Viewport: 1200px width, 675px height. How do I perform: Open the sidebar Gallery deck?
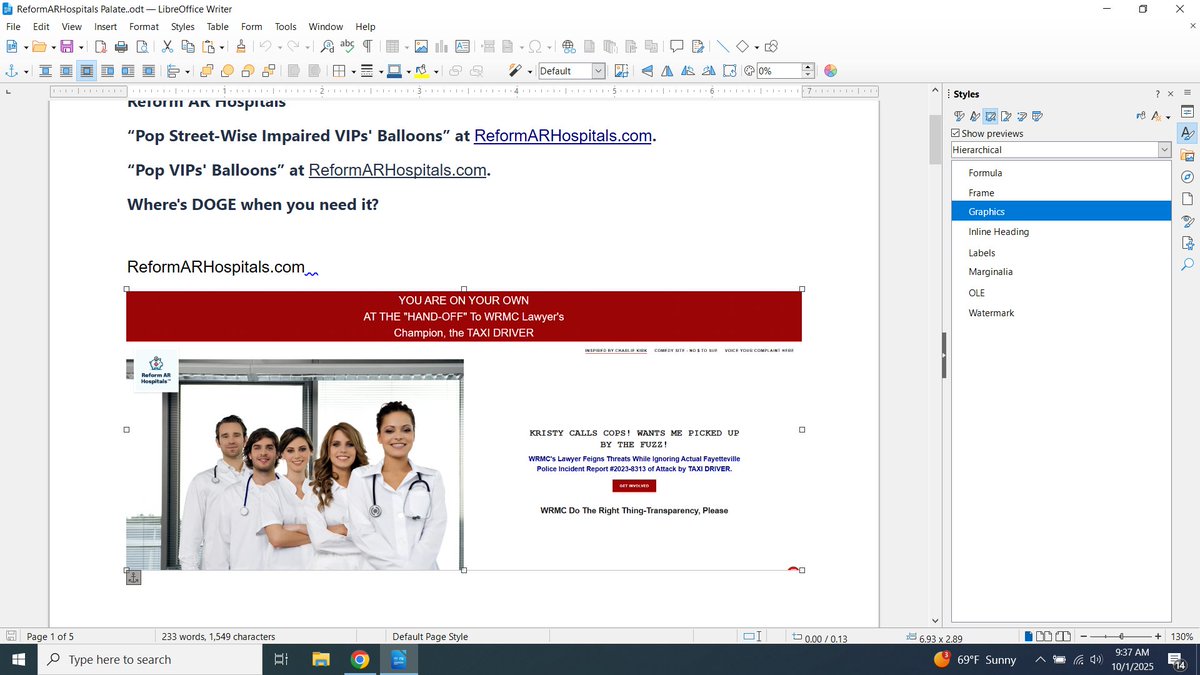point(1187,155)
